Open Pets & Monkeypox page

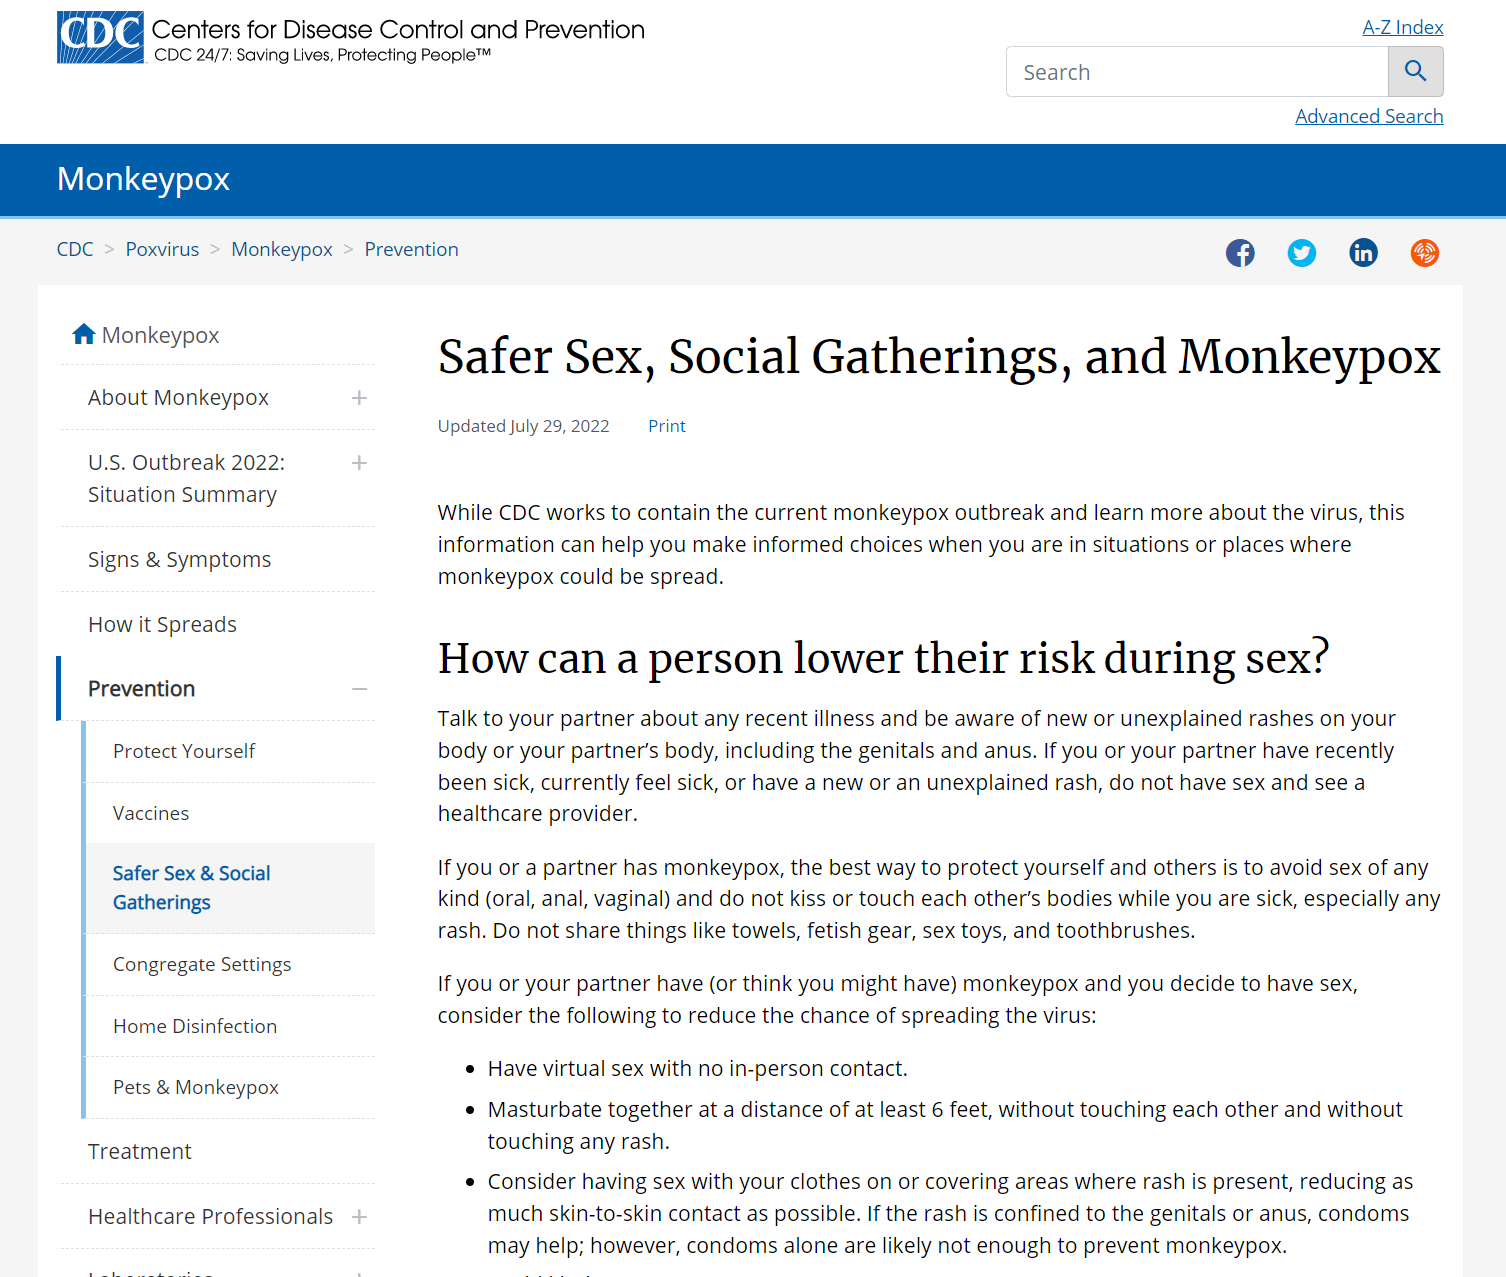pos(196,1088)
